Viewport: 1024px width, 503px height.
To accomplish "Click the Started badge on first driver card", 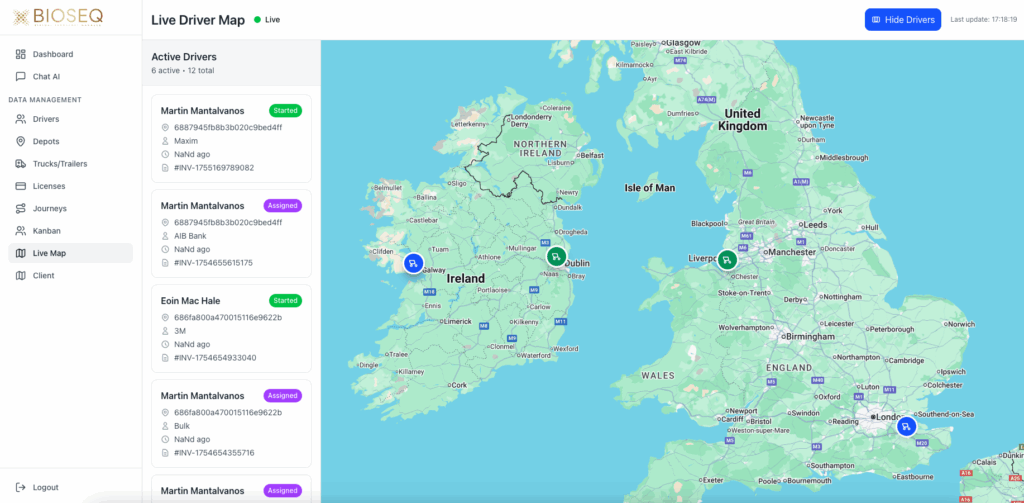I will 285,110.
